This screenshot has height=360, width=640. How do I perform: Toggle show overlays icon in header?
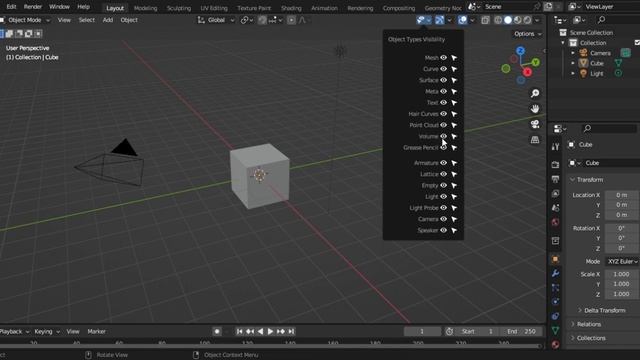click(462, 20)
